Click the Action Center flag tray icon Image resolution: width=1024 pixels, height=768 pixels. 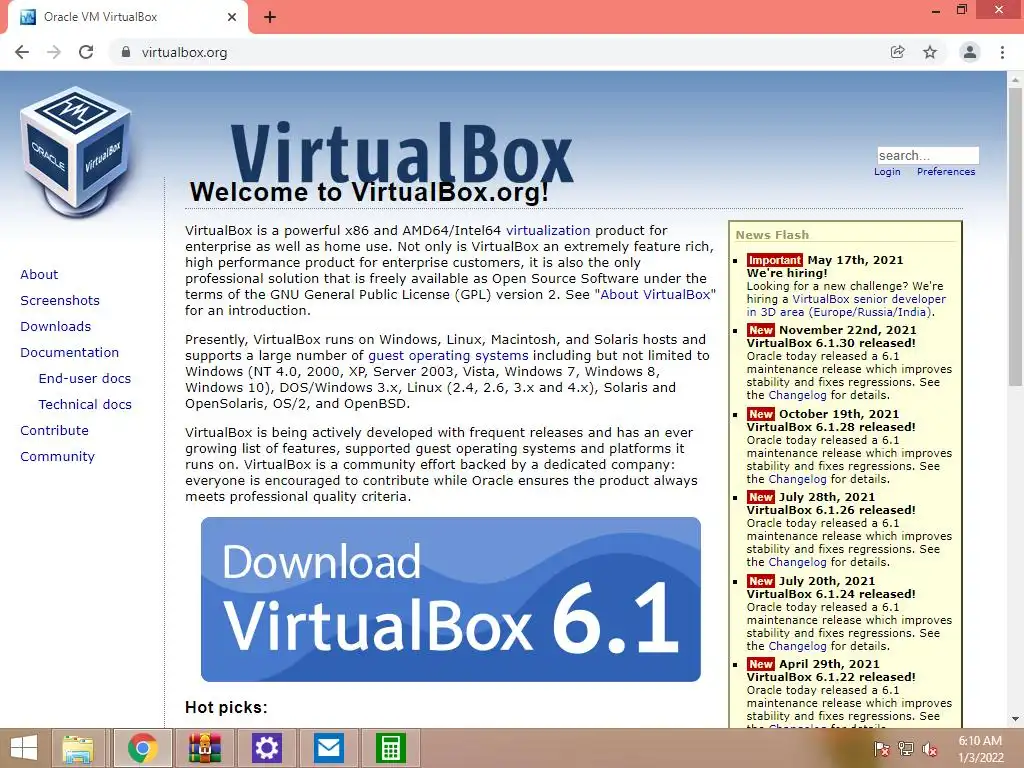[x=882, y=748]
